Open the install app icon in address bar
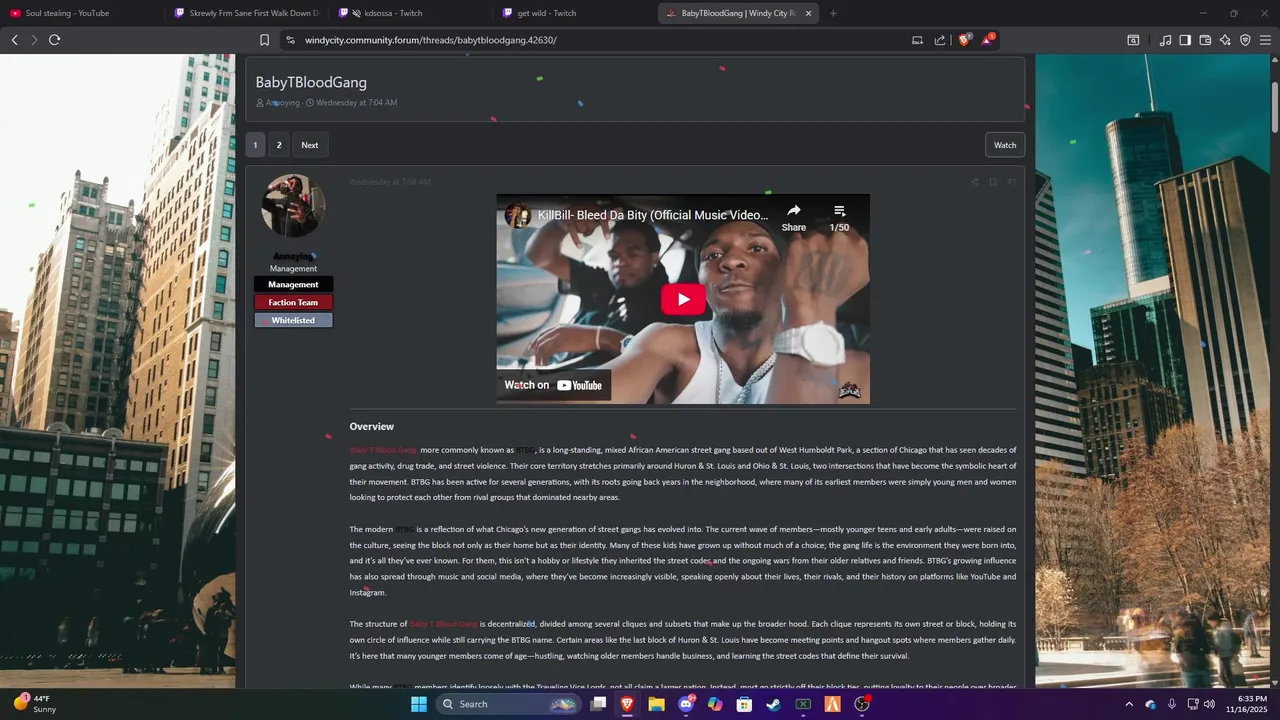Image resolution: width=1280 pixels, height=720 pixels. (x=917, y=40)
